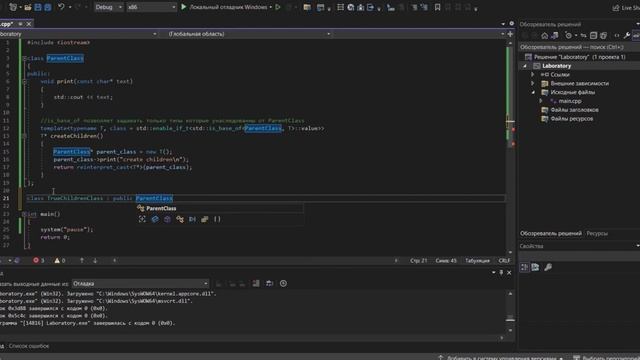Collapse all nodes in Solution Explorer
The height and width of the screenshot is (360, 640).
click(x=593, y=36)
